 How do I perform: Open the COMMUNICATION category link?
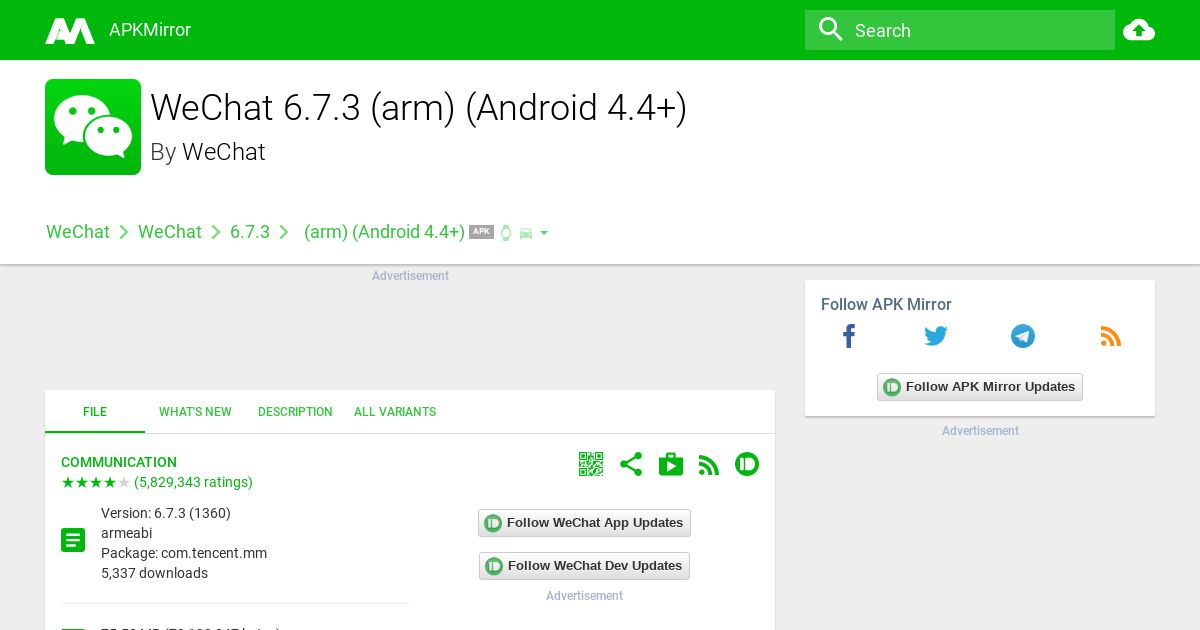click(119, 462)
